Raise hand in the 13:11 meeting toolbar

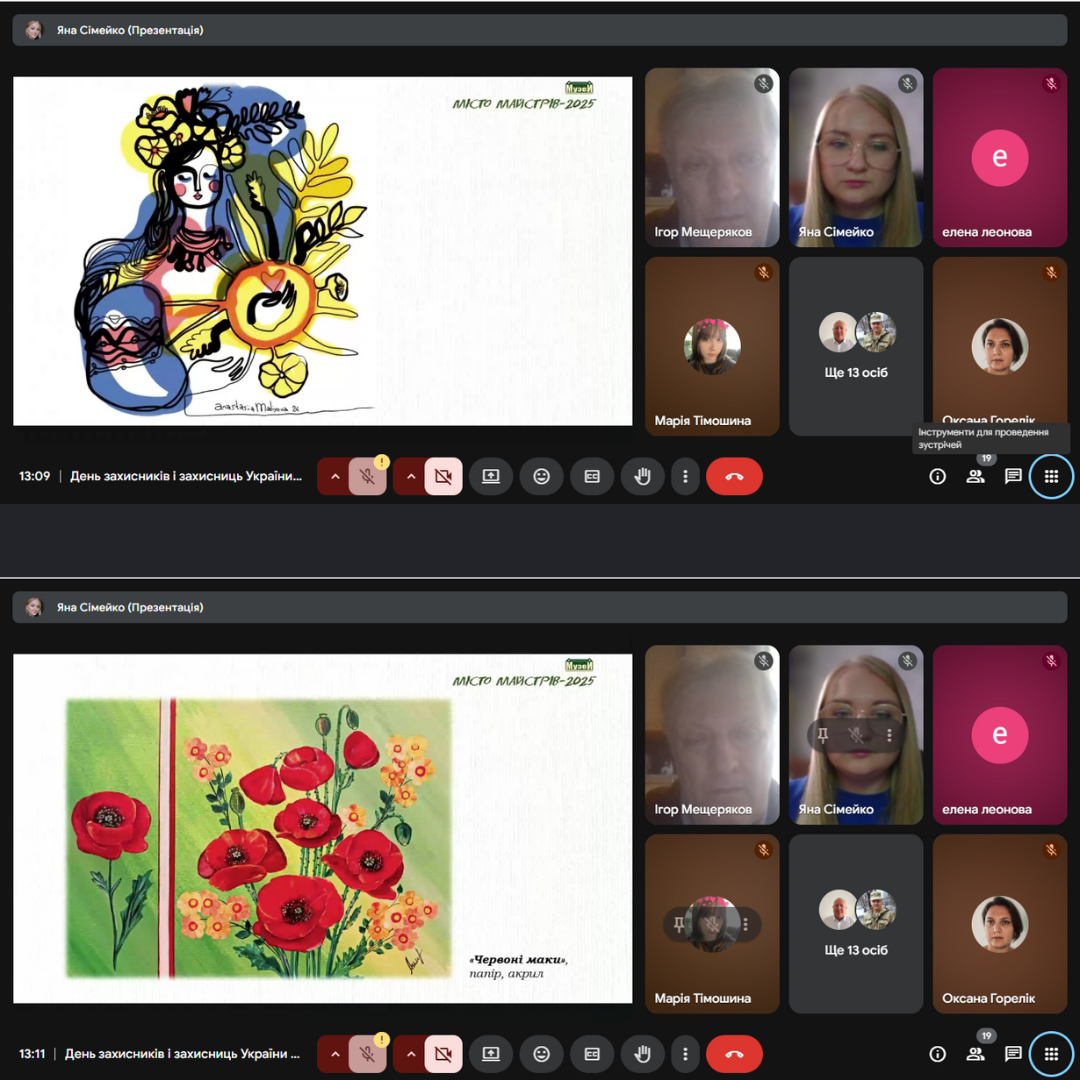click(x=642, y=1054)
